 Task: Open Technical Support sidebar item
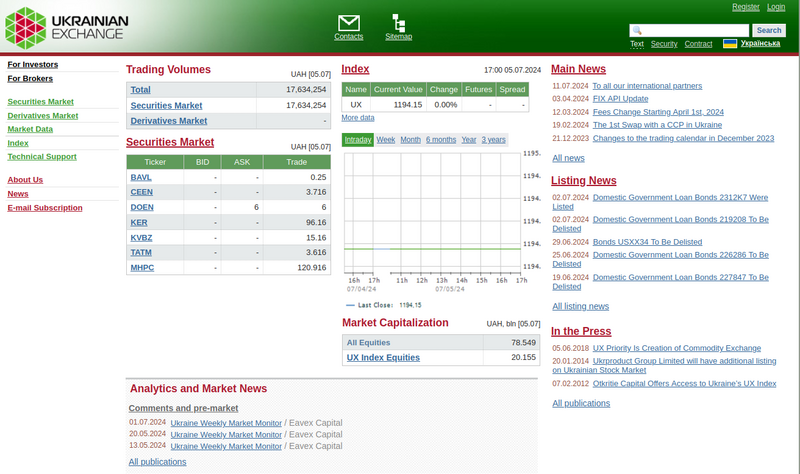(42, 157)
